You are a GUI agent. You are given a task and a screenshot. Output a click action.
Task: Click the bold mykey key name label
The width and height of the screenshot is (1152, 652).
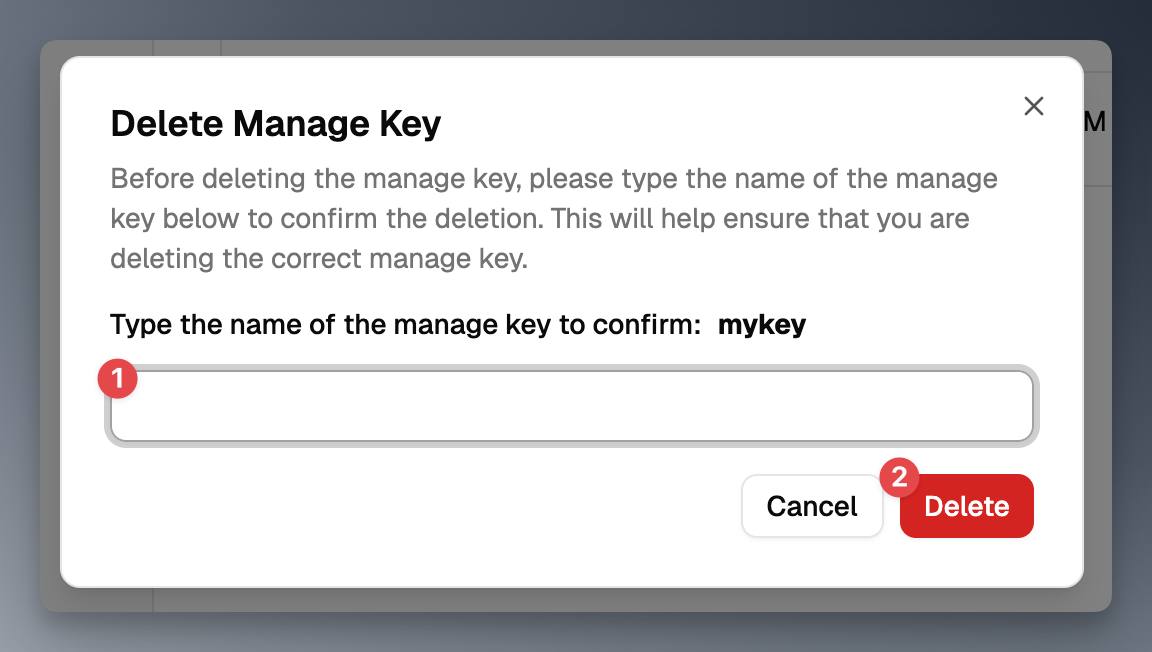[762, 324]
